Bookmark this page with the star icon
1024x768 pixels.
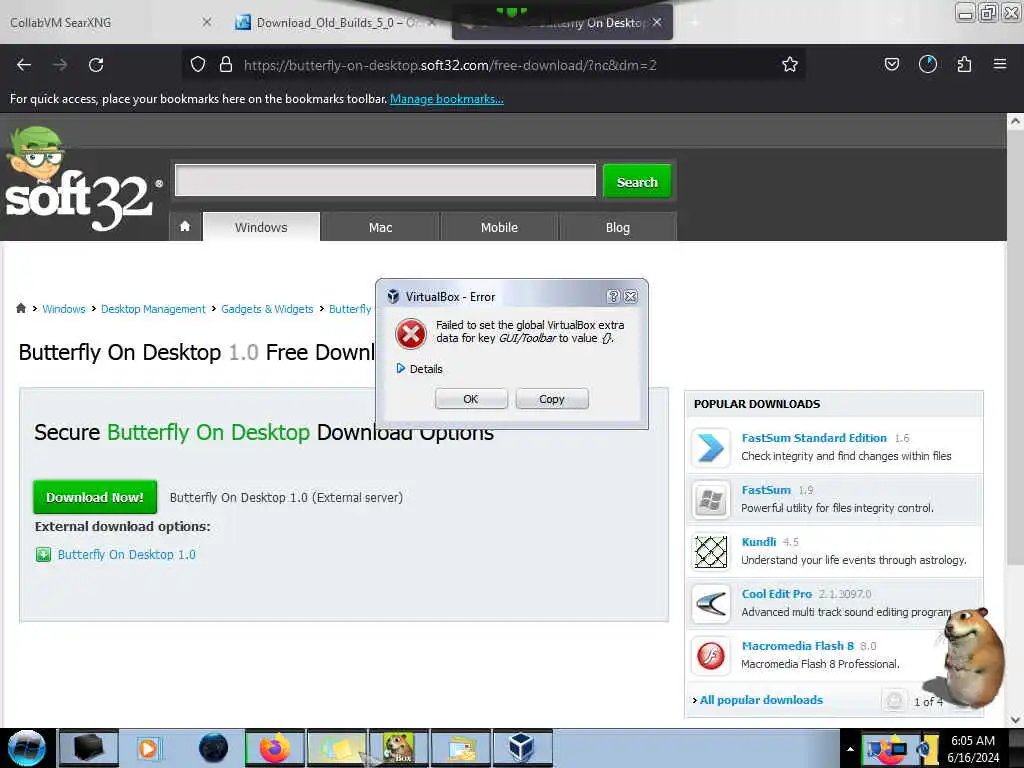[x=790, y=64]
